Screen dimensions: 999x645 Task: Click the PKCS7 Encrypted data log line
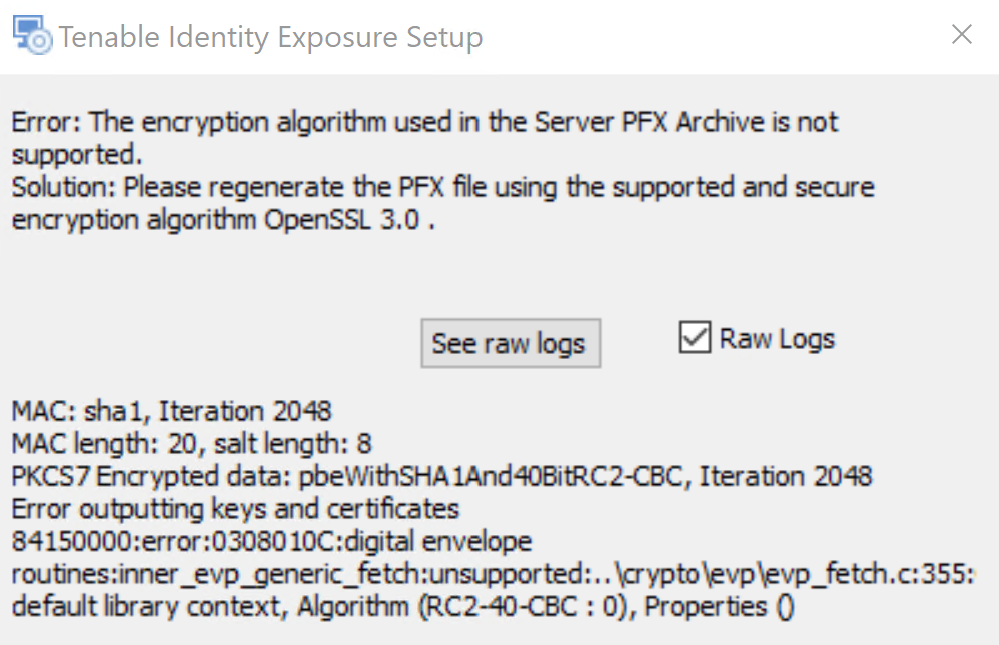(442, 476)
